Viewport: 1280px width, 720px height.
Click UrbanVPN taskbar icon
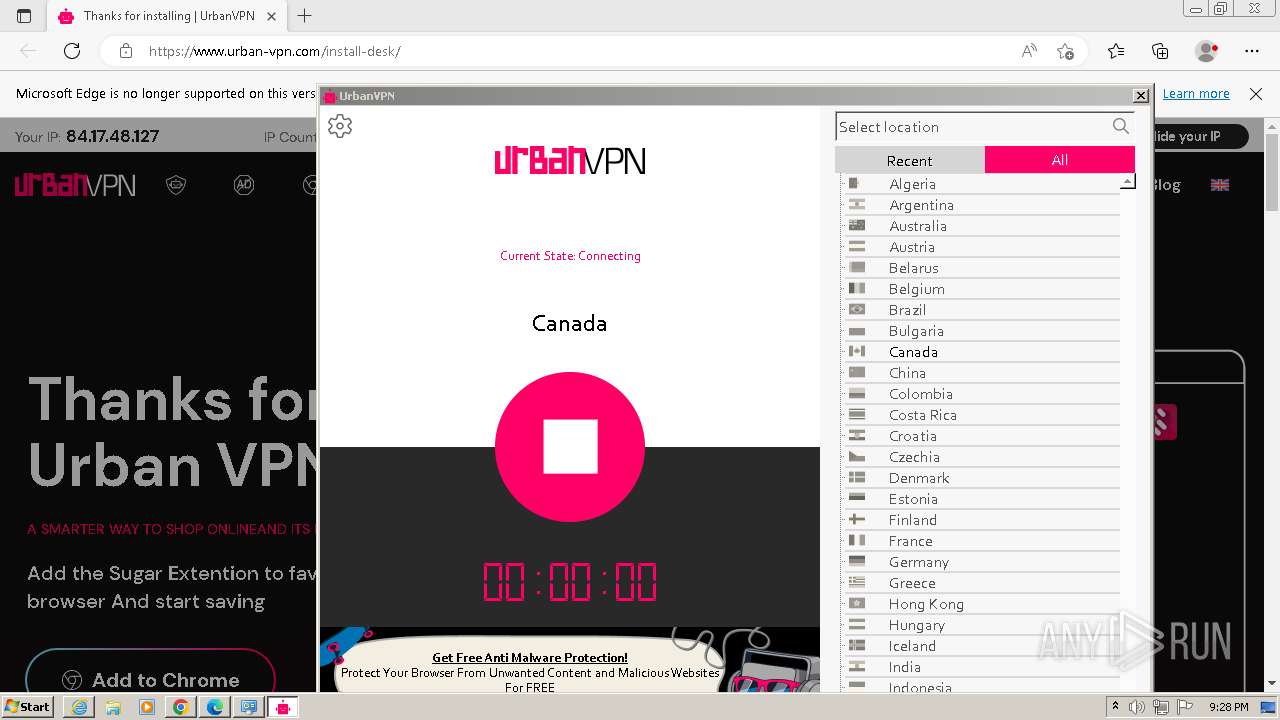[283, 707]
